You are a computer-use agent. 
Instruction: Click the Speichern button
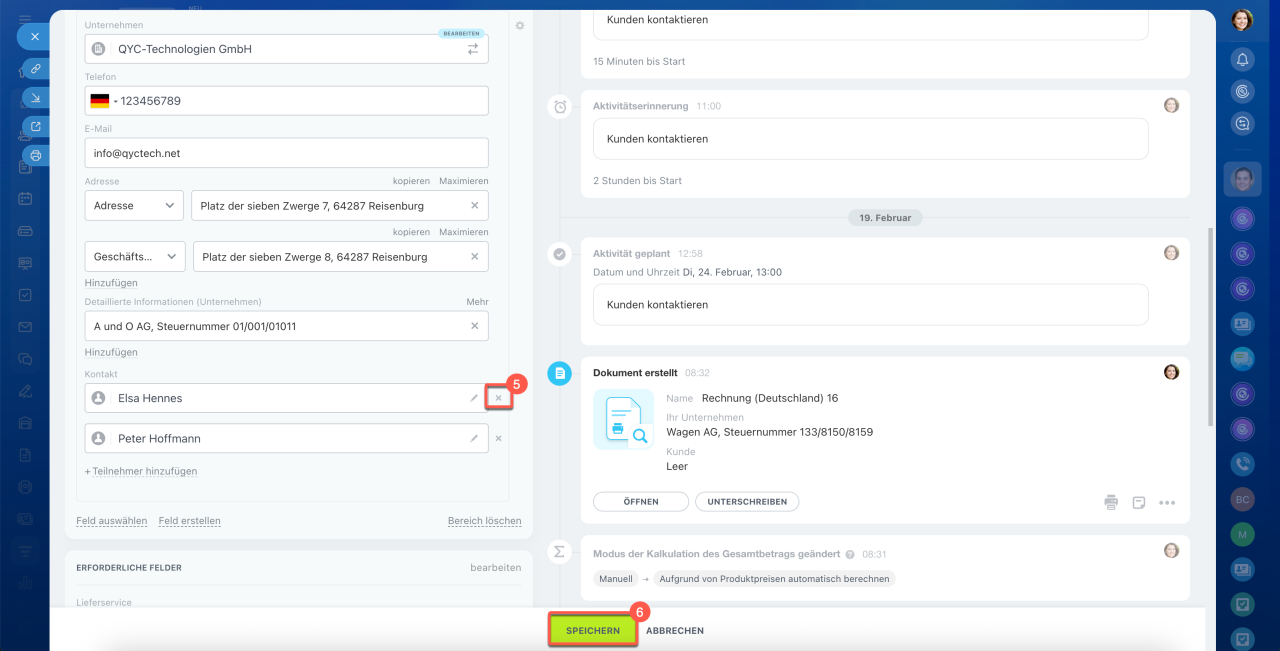(x=592, y=631)
